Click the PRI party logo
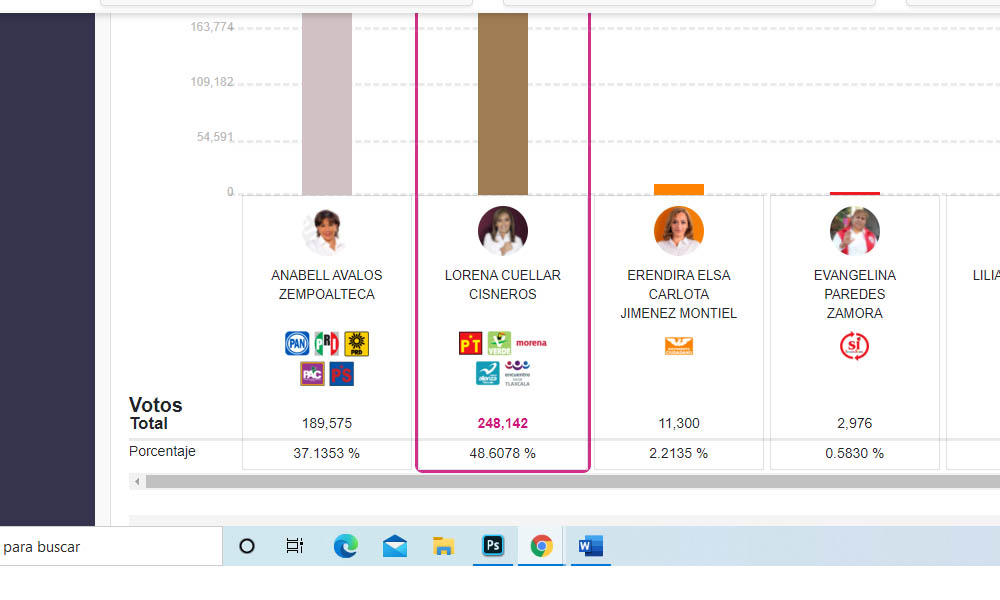Screen dimensions: 1000x600 (x=326, y=344)
